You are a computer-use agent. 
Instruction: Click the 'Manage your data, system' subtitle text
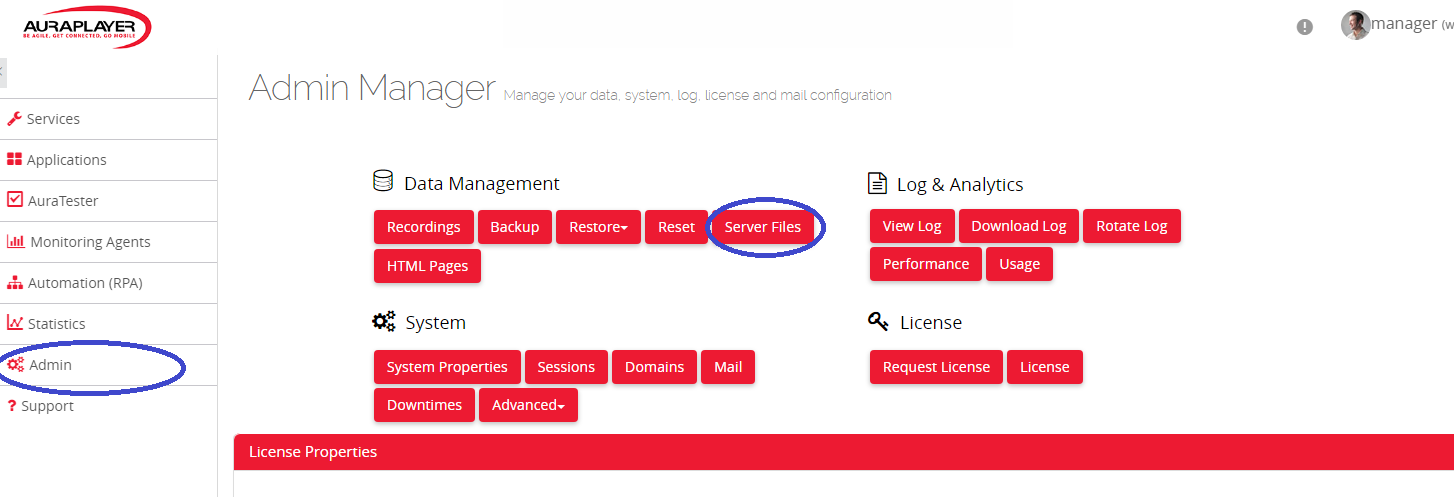tap(698, 96)
